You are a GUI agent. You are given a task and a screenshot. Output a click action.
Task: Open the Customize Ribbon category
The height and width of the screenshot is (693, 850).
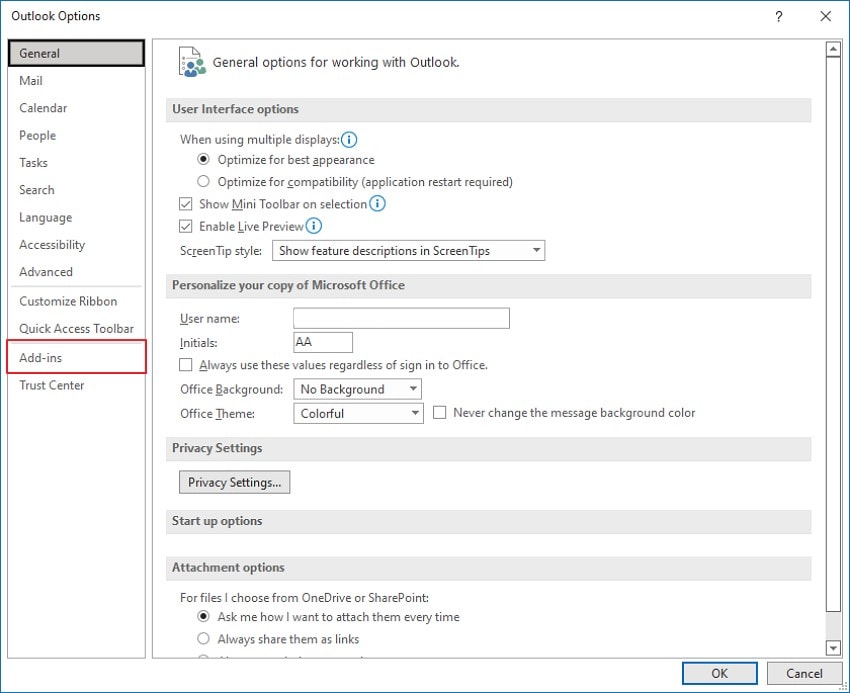(x=76, y=301)
